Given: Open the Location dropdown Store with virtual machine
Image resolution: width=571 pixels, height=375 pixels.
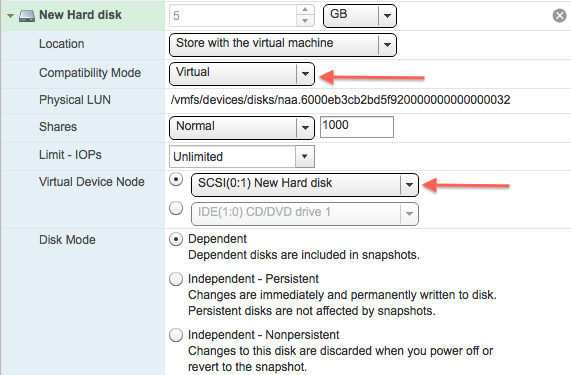Looking at the screenshot, I should [283, 44].
